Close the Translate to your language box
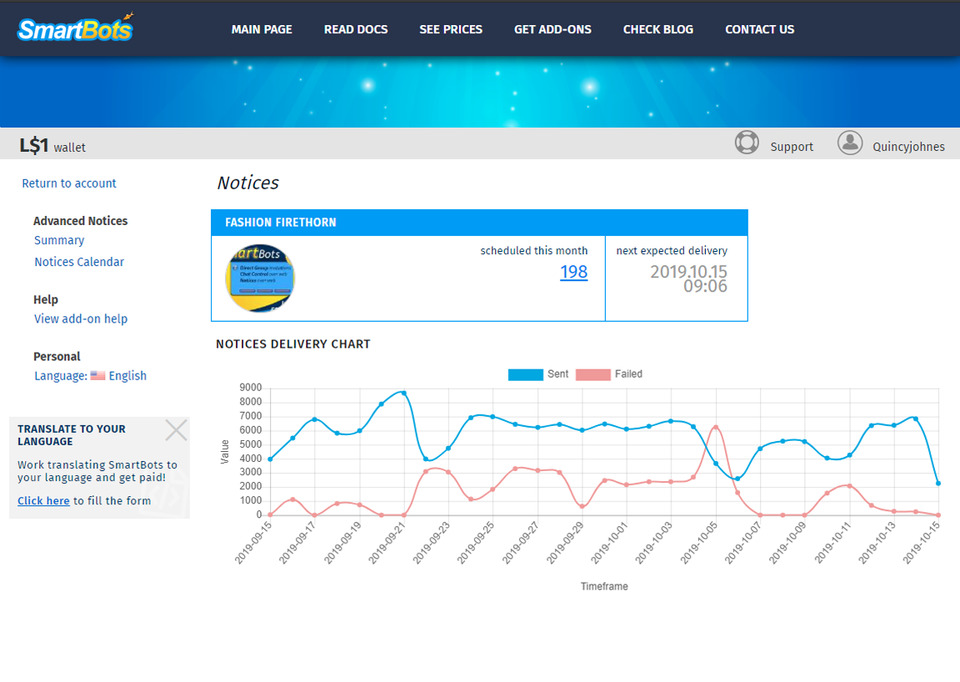 click(176, 430)
